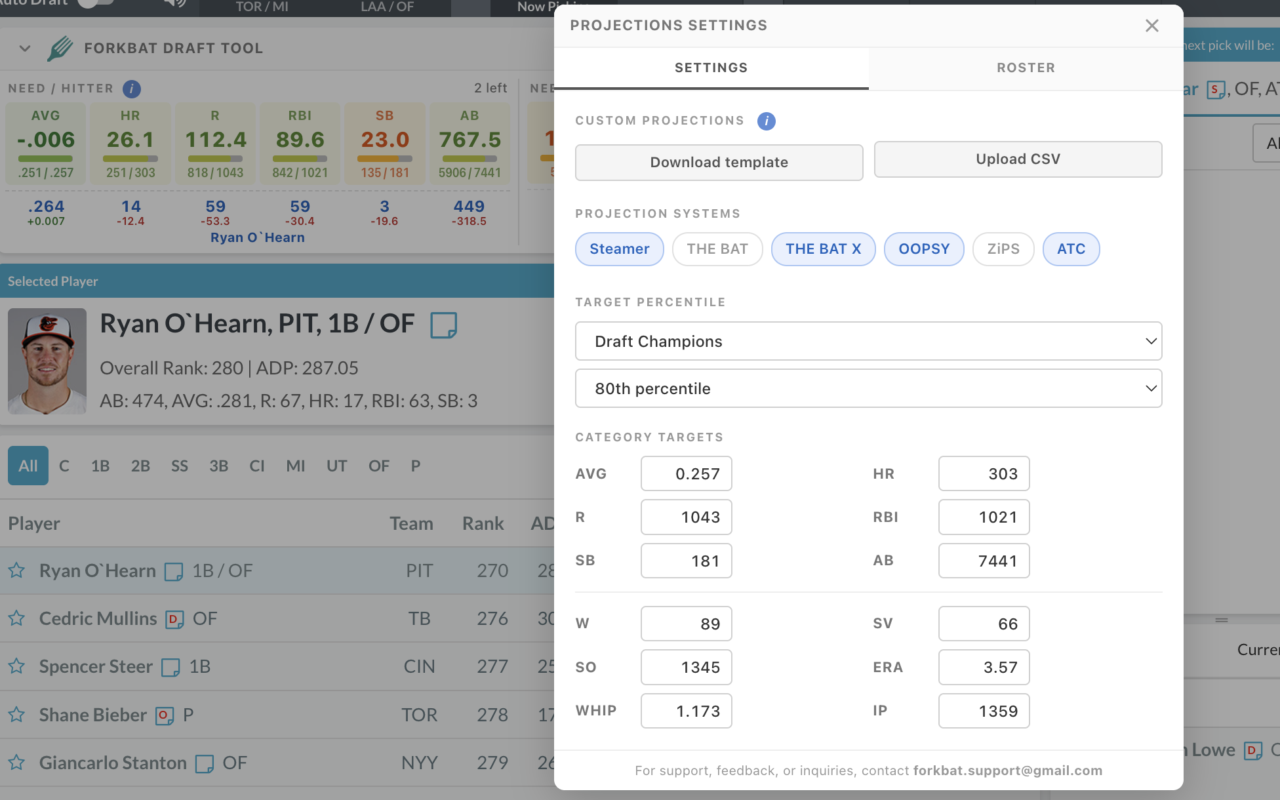Disable the OOPSY projection system
Viewport: 1280px width, 800px height.
(924, 249)
